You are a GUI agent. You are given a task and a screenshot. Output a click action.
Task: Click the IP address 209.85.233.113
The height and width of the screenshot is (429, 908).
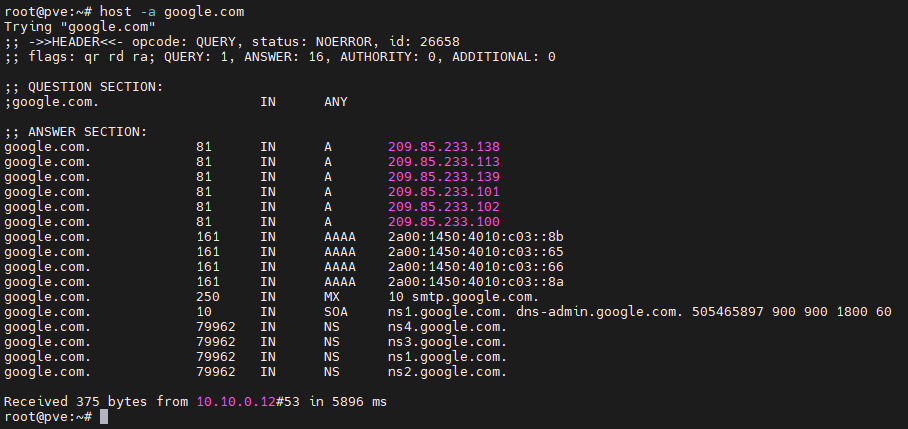pos(444,162)
